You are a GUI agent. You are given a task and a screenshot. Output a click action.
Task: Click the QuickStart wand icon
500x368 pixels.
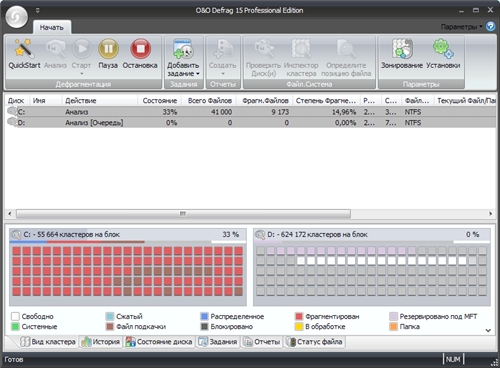(x=24, y=48)
